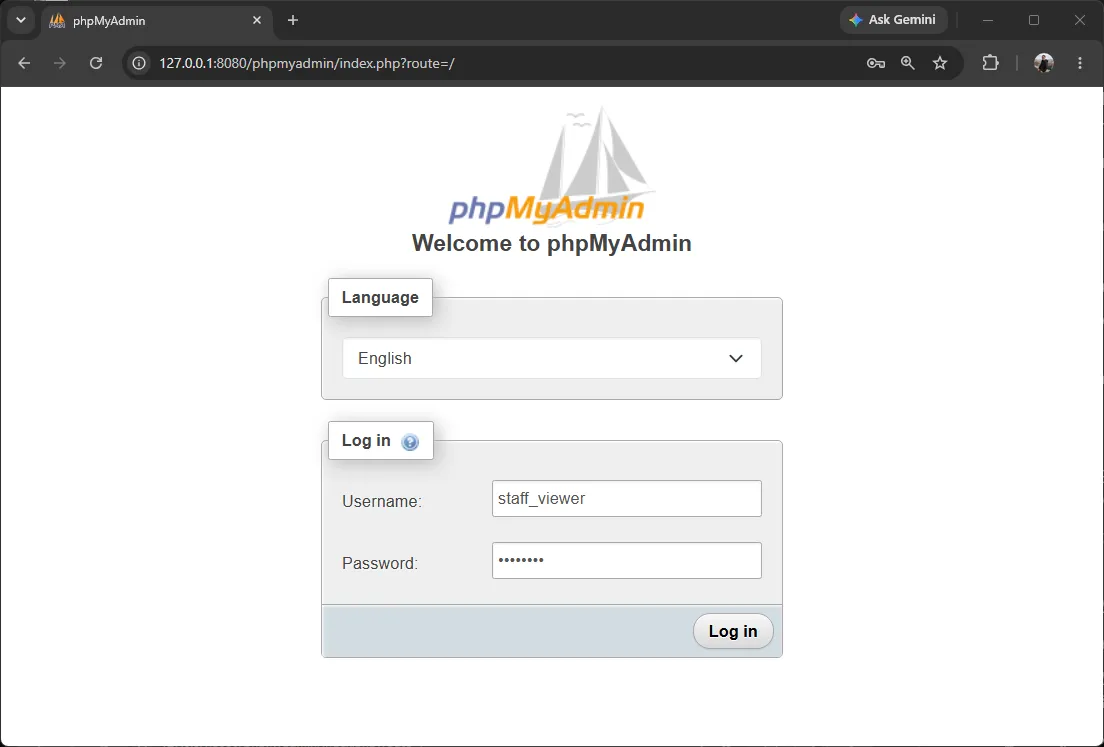Screen dimensions: 1104x747
Task: Go back to the previous page
Action: click(x=24, y=63)
